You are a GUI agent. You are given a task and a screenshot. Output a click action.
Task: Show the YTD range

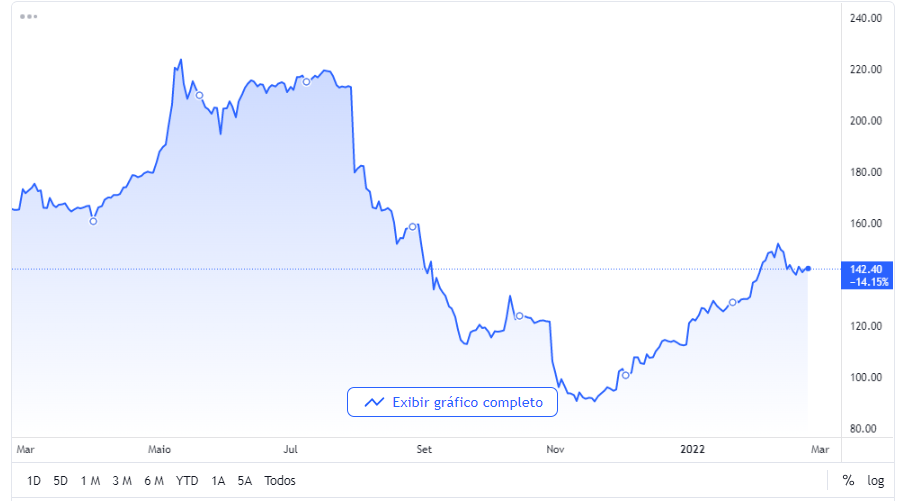click(187, 481)
